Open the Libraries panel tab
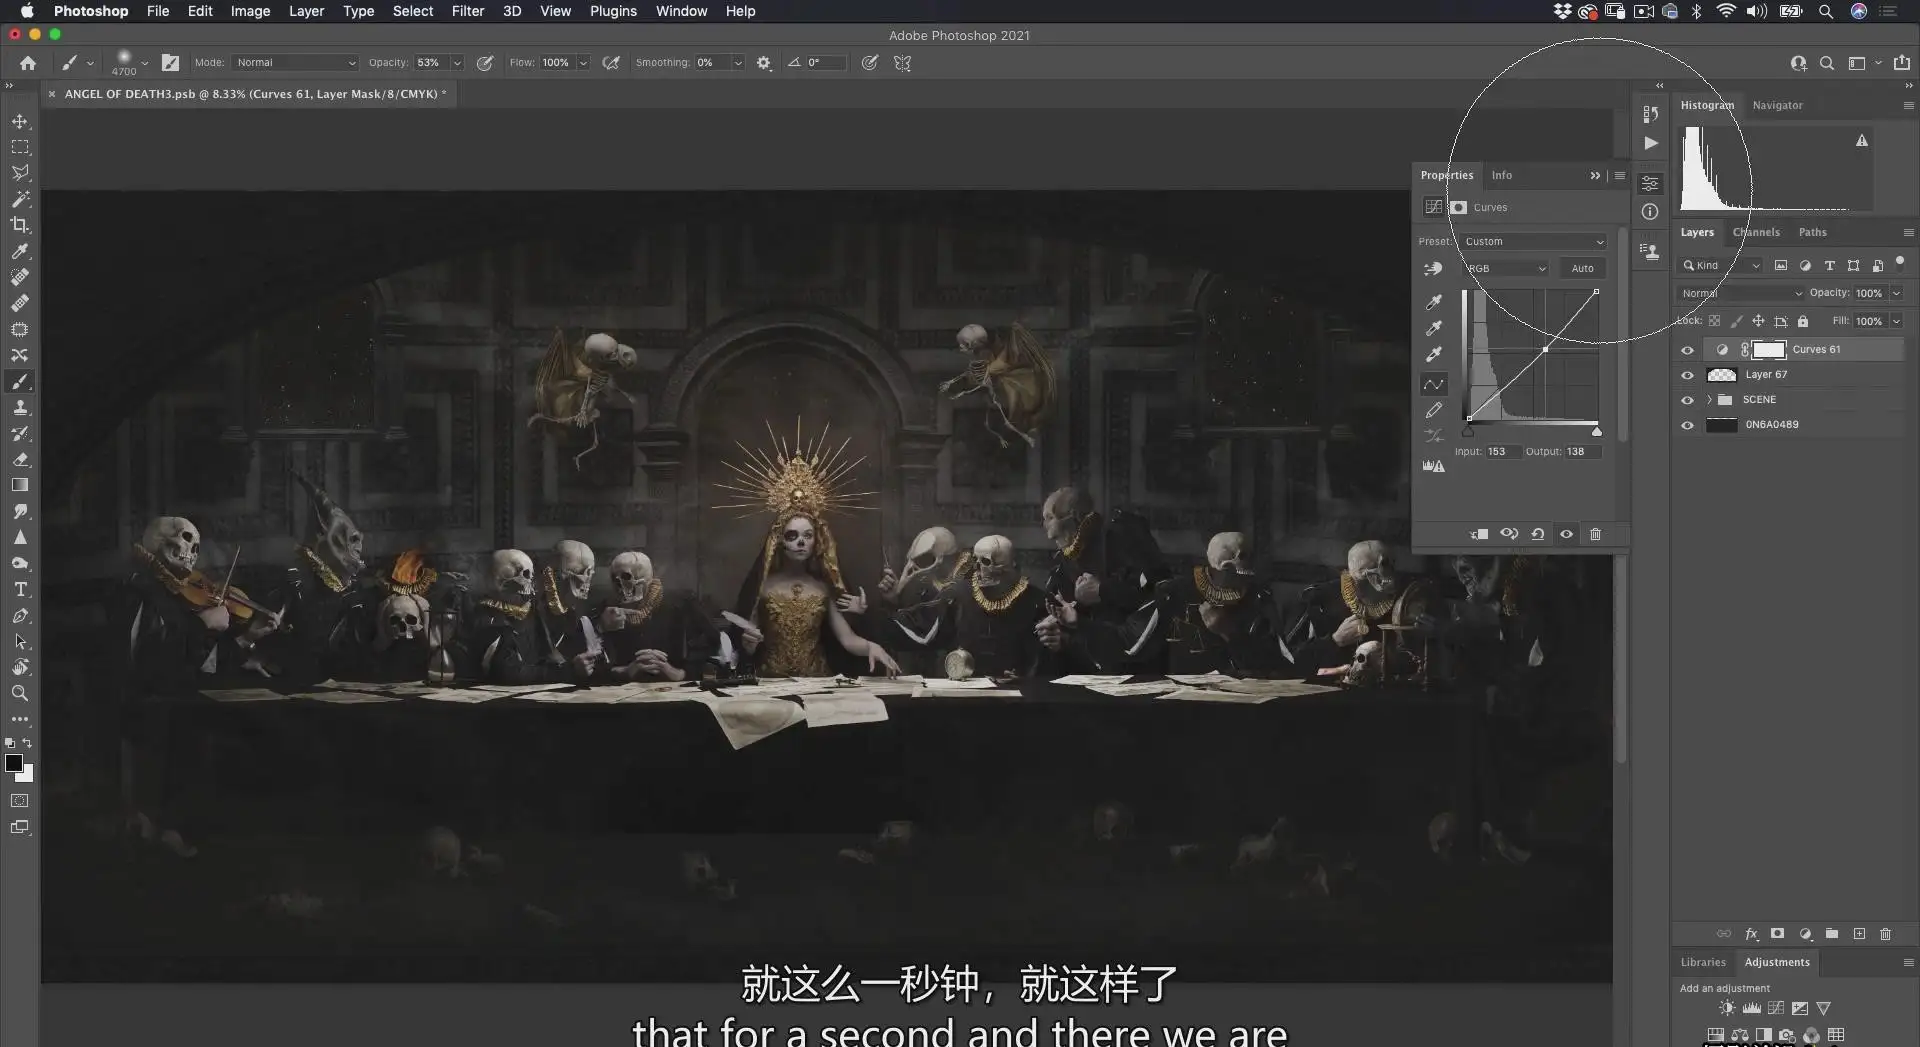1920x1047 pixels. click(1703, 962)
